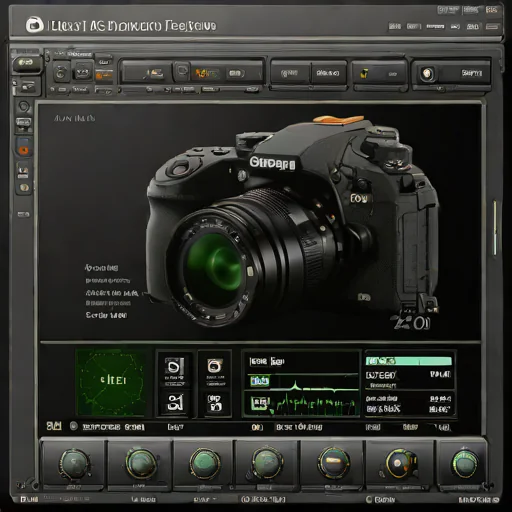512x512 pixels.
Task: Select the orange icon in the left sidebar
Action: pos(23,150)
